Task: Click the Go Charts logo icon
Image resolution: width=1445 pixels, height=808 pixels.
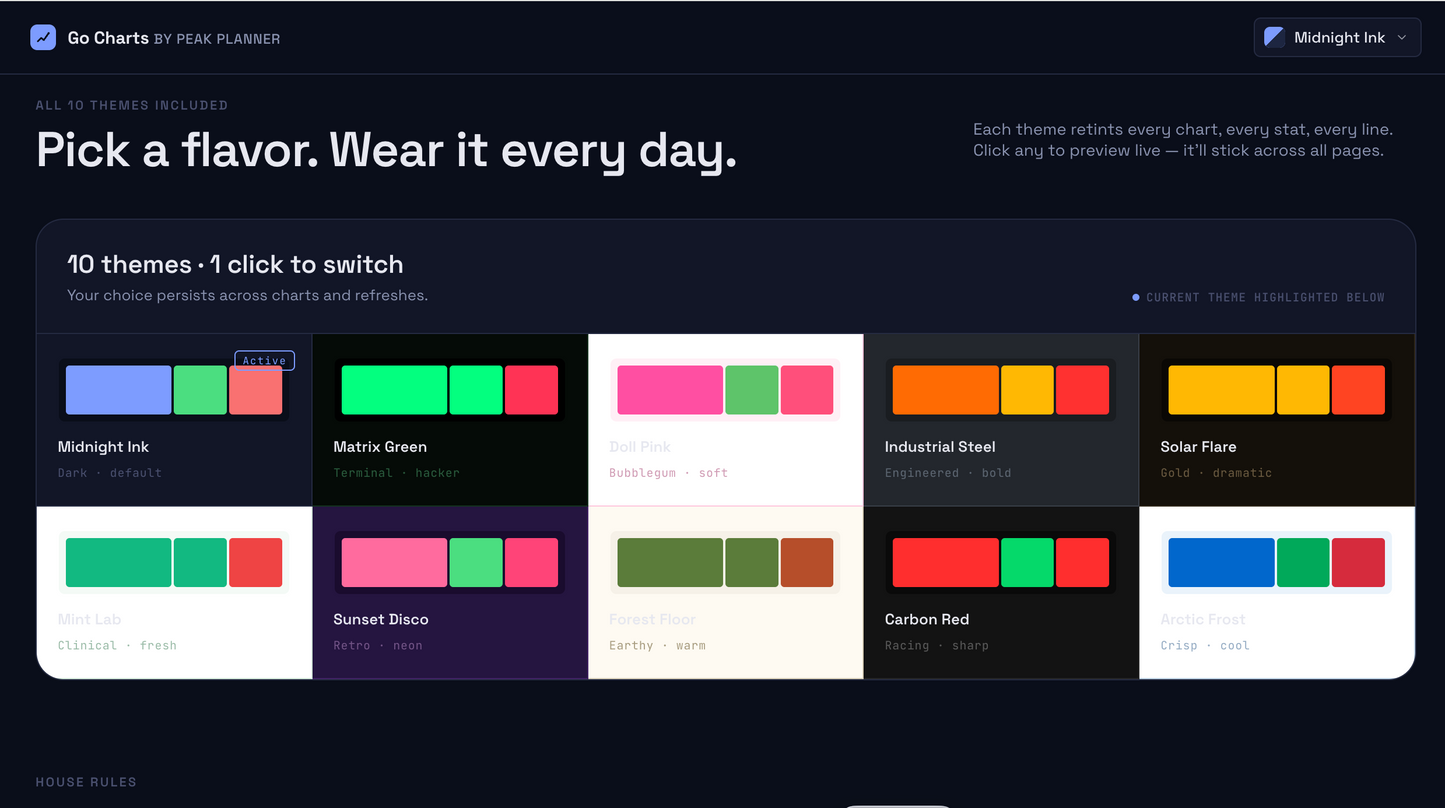Action: click(43, 38)
